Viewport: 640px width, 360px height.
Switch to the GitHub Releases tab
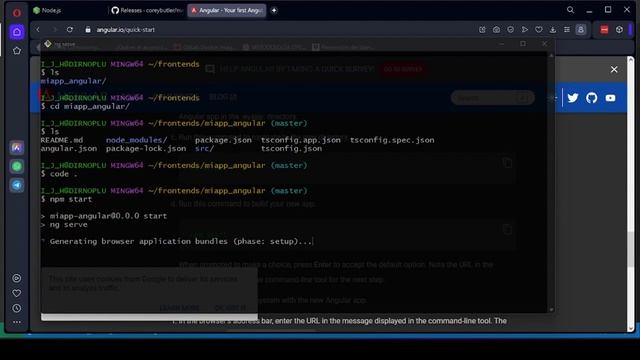click(147, 10)
